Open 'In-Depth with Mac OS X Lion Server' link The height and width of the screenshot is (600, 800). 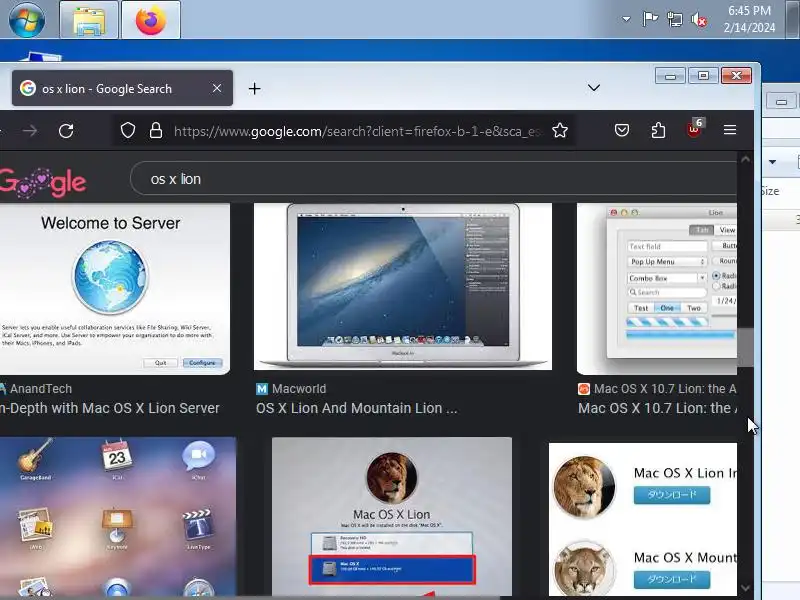click(x=110, y=408)
